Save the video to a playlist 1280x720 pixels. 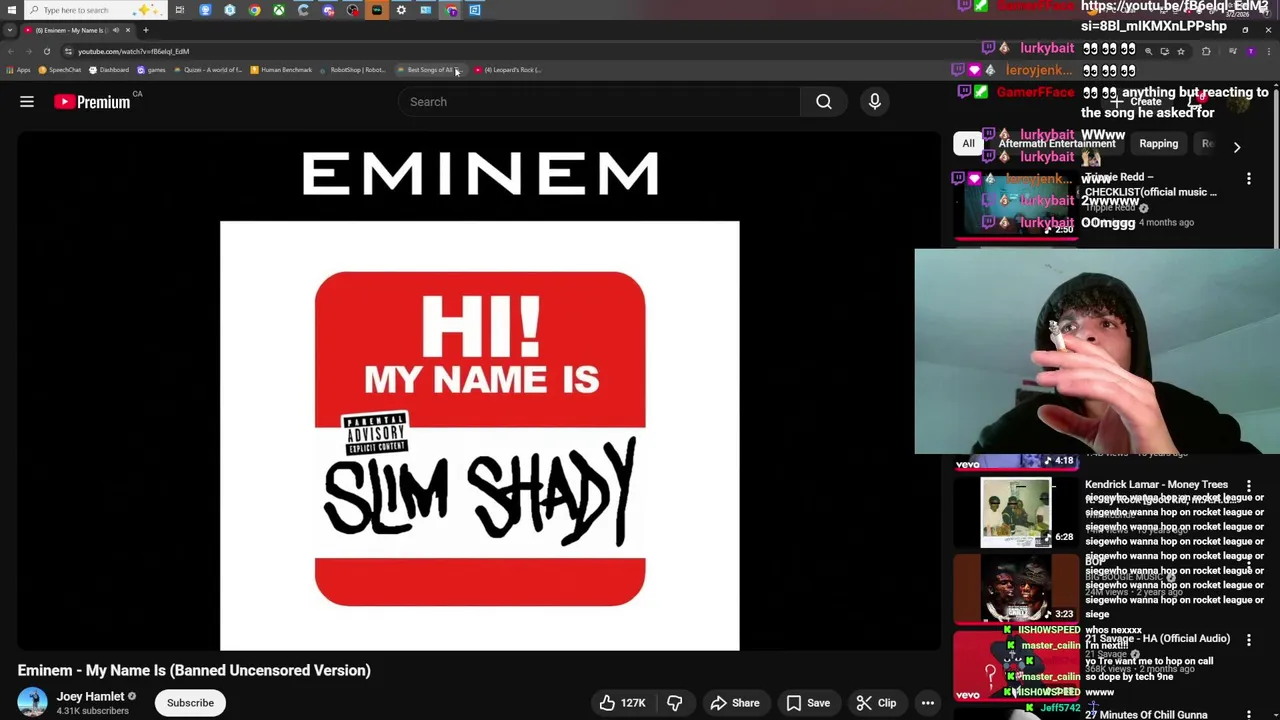tap(808, 703)
